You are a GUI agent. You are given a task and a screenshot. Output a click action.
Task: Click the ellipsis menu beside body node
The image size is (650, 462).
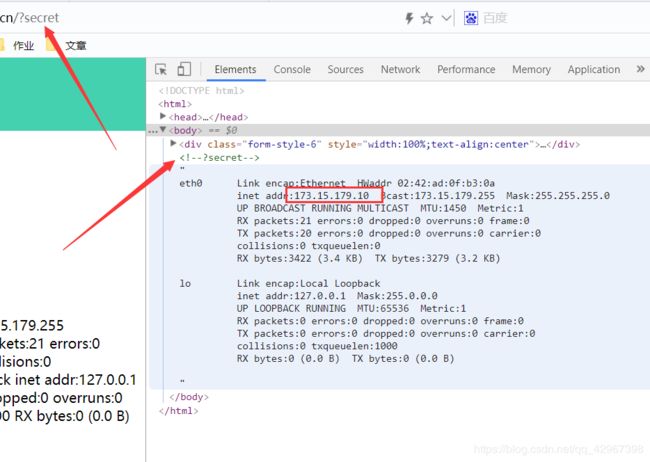(153, 131)
